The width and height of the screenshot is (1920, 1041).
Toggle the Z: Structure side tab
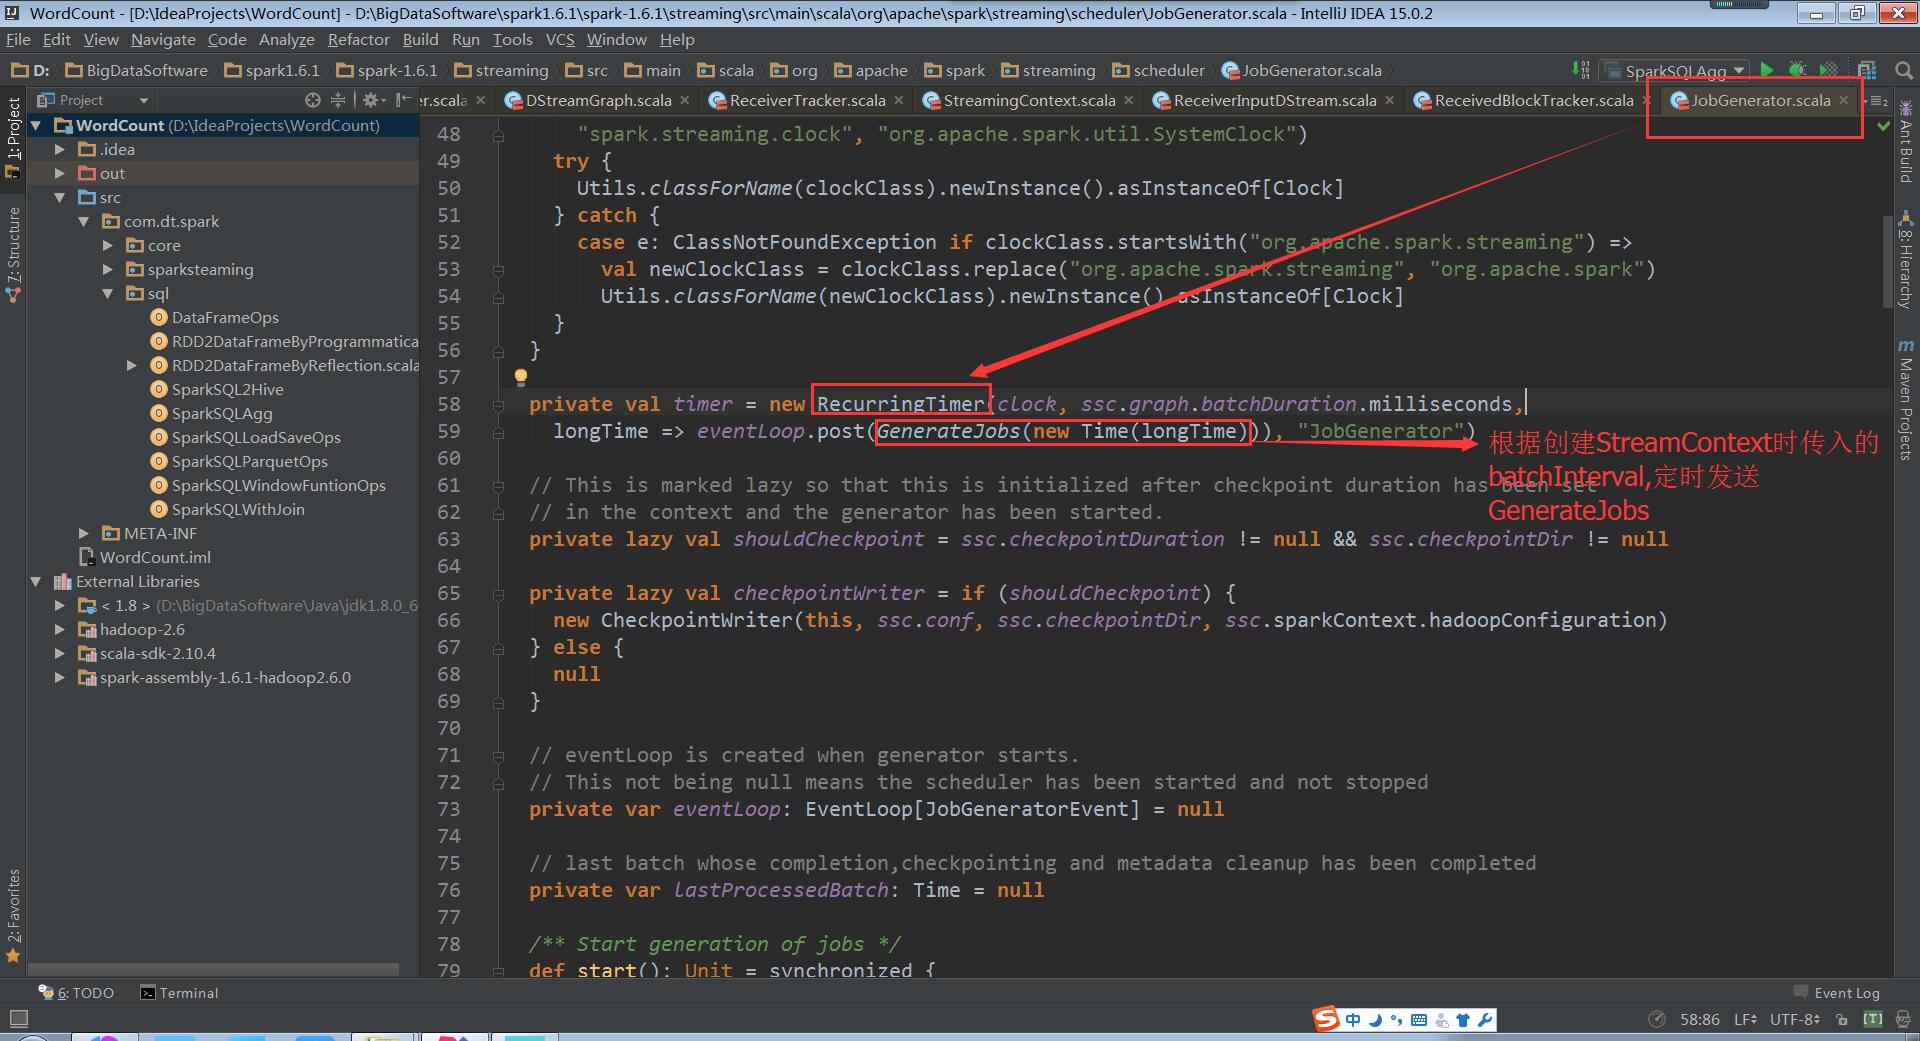[x=13, y=254]
